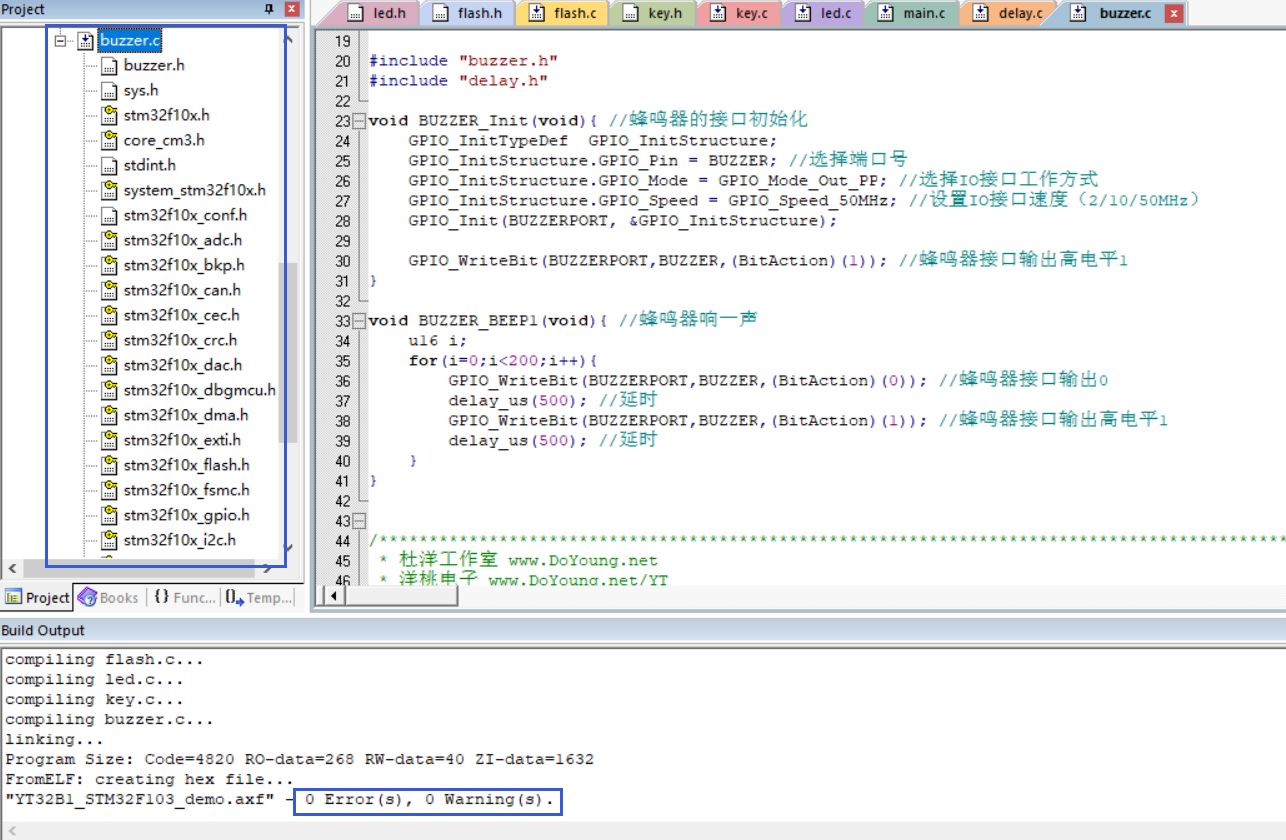Screen dimensions: 1286x840
Task: Click the #include "buzzer.h" line
Action: point(463,61)
